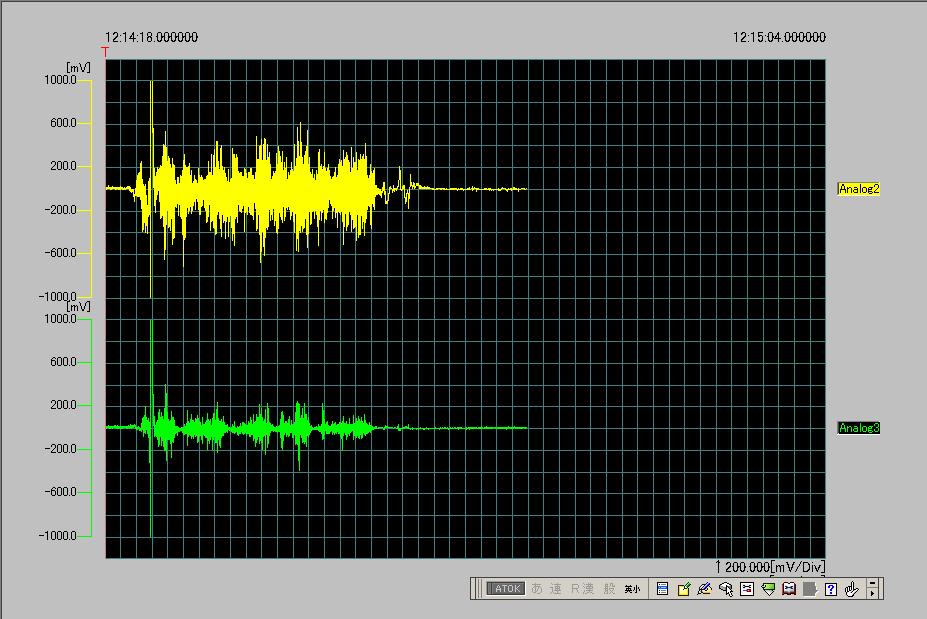The image size is (927, 619).
Task: Click the start time 12:14:18.000000
Action: [151, 37]
